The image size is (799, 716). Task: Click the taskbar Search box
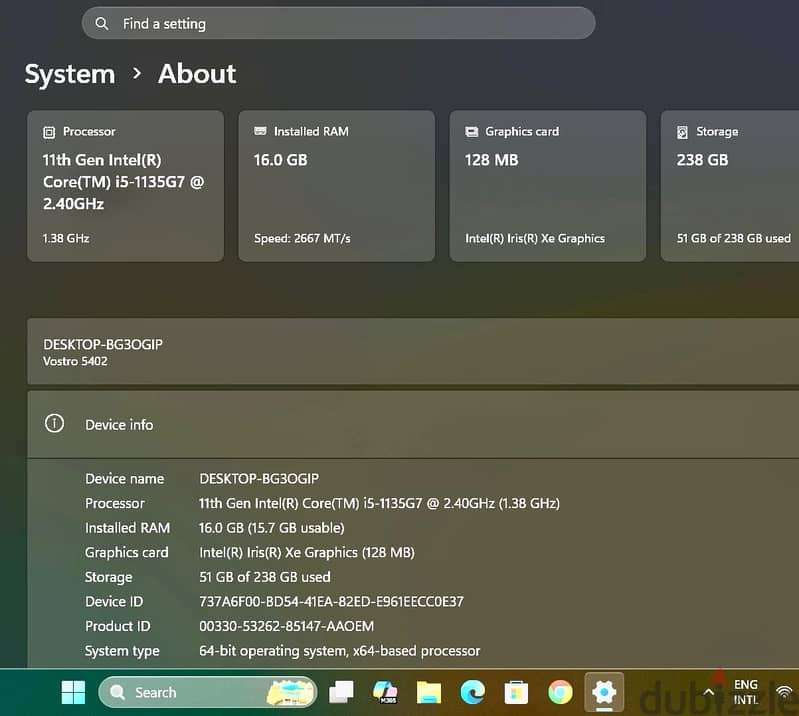tap(208, 693)
